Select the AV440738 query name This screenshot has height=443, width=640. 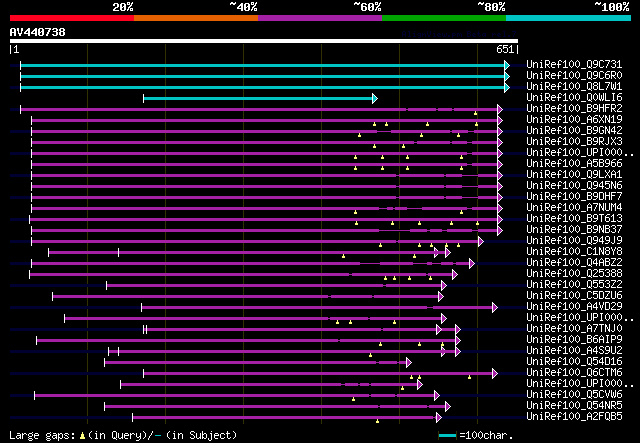[38, 32]
